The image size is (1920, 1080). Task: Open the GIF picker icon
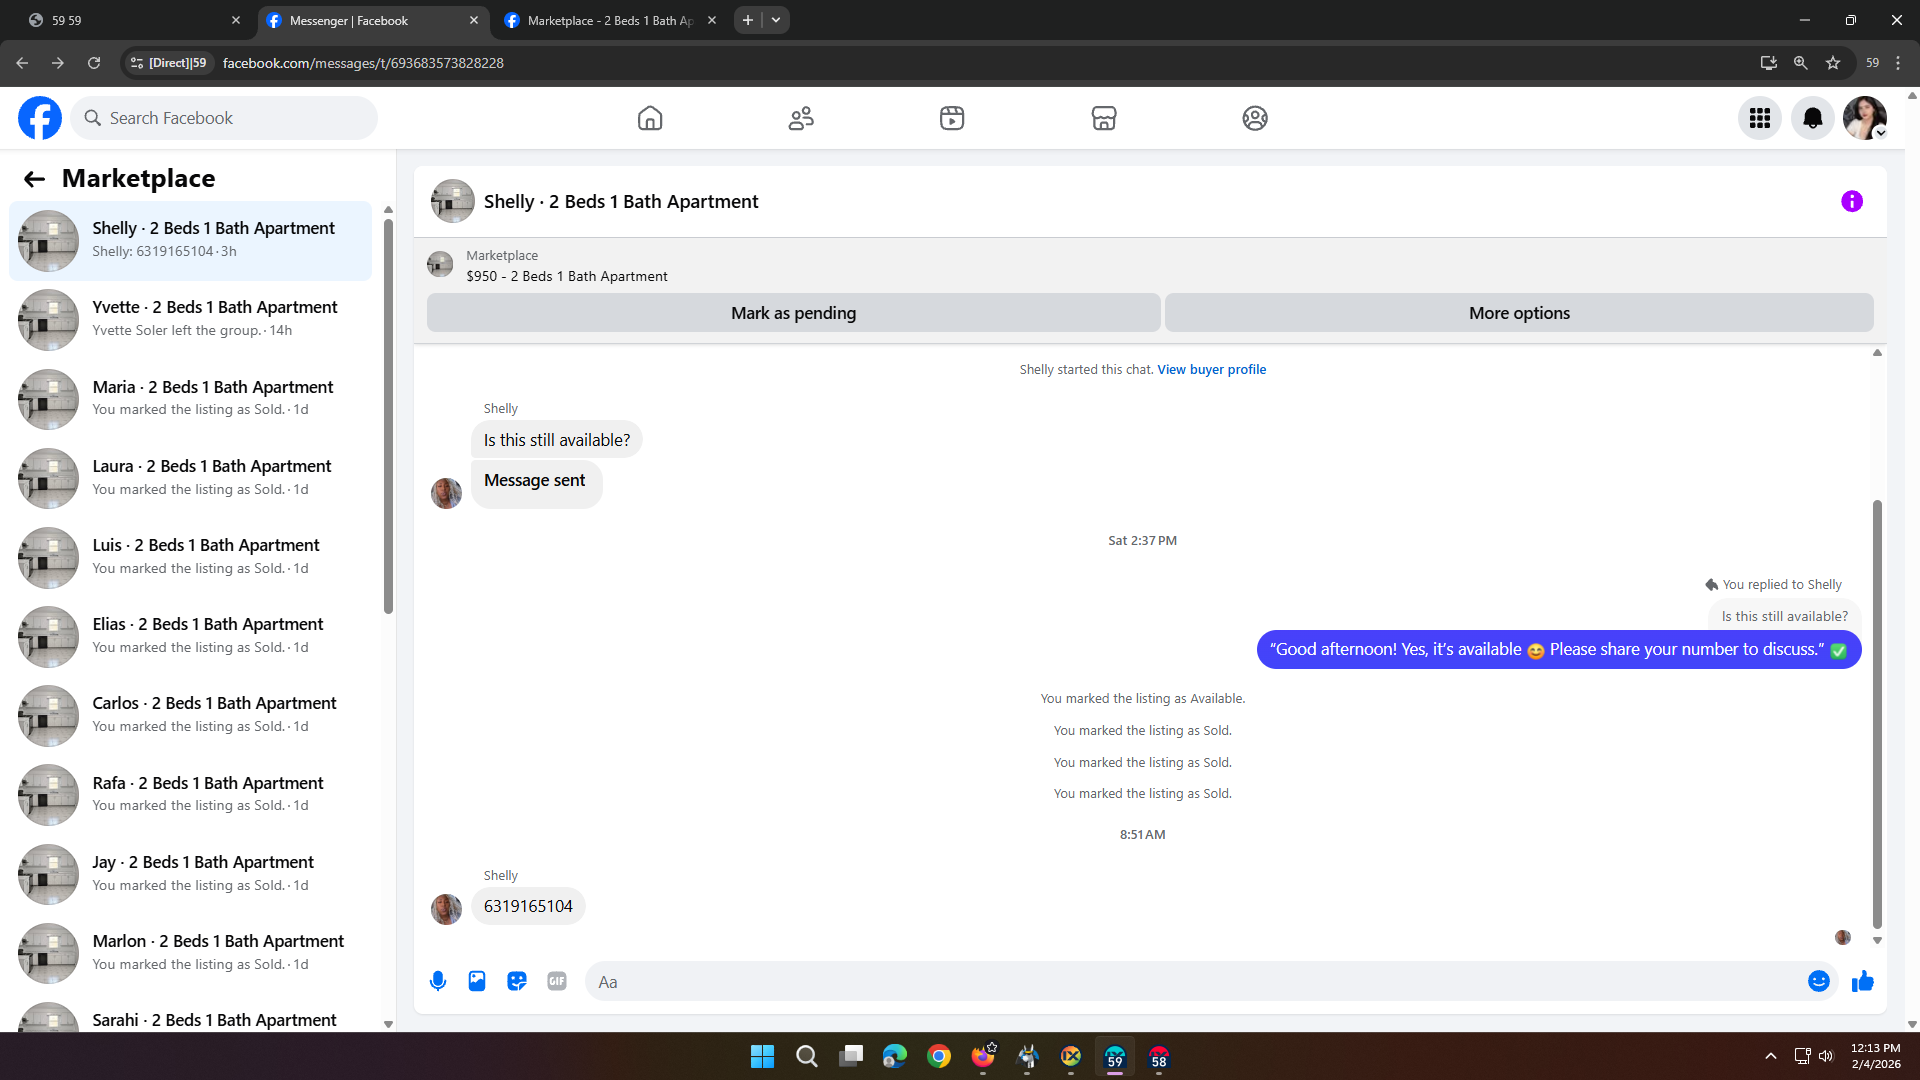tap(557, 981)
